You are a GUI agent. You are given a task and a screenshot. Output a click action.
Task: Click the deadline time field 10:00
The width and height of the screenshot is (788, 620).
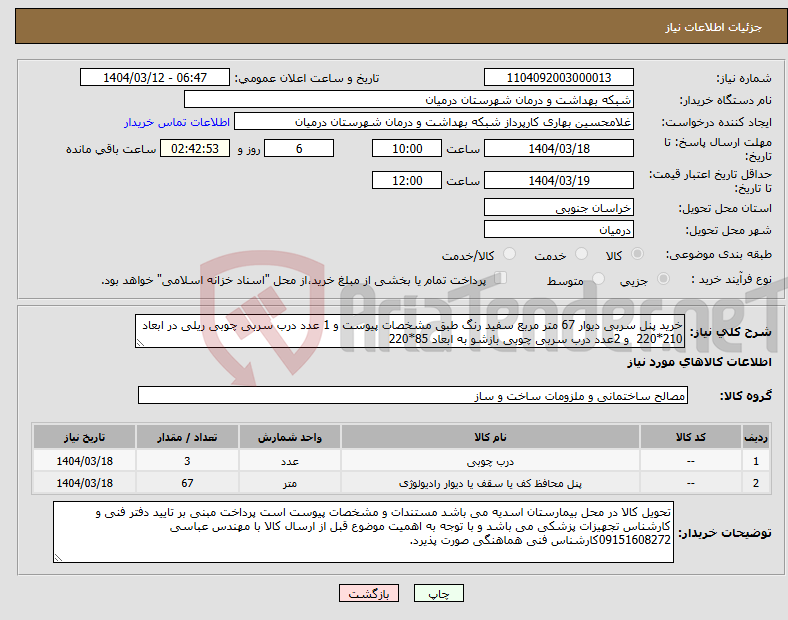pos(407,148)
